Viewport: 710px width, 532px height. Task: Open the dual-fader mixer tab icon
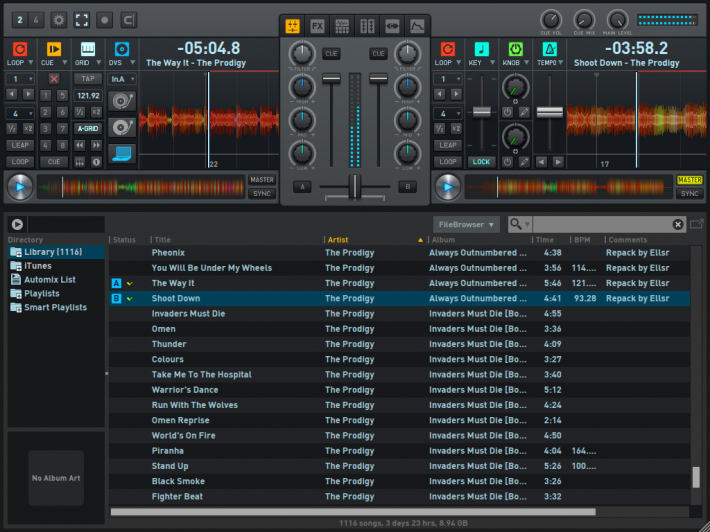(367, 26)
